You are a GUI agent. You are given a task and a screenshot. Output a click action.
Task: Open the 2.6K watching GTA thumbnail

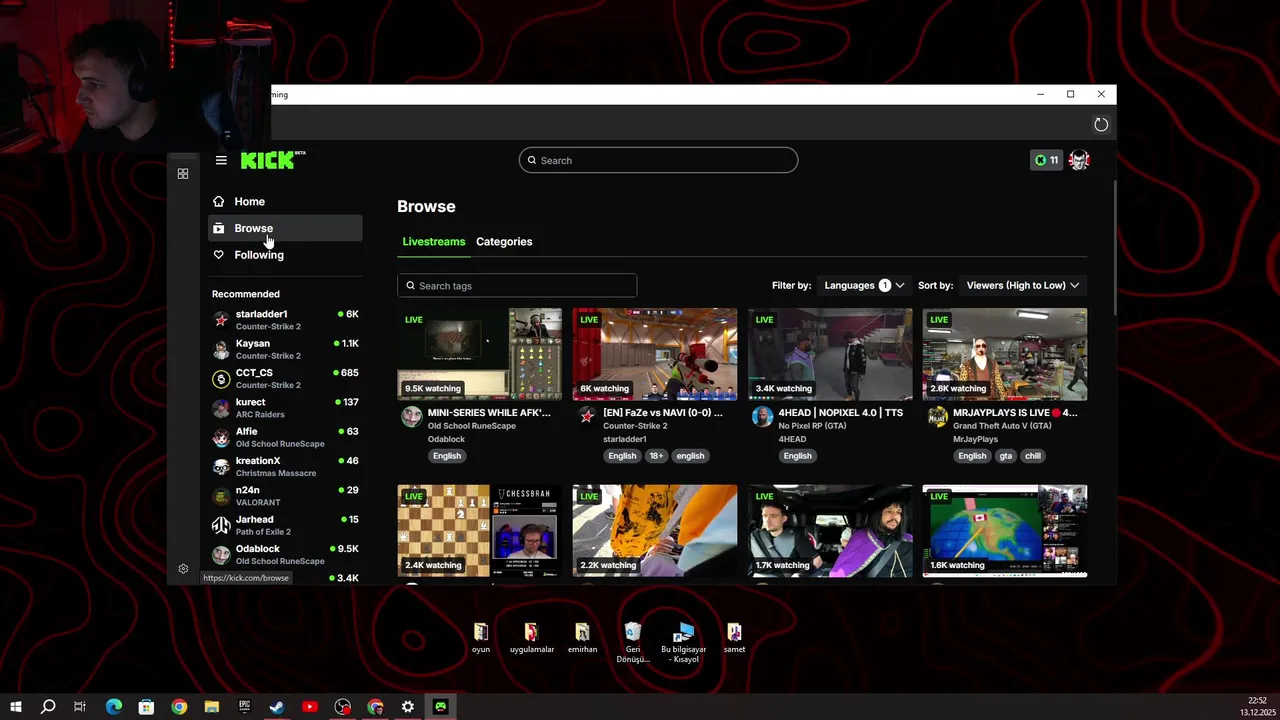click(1005, 354)
